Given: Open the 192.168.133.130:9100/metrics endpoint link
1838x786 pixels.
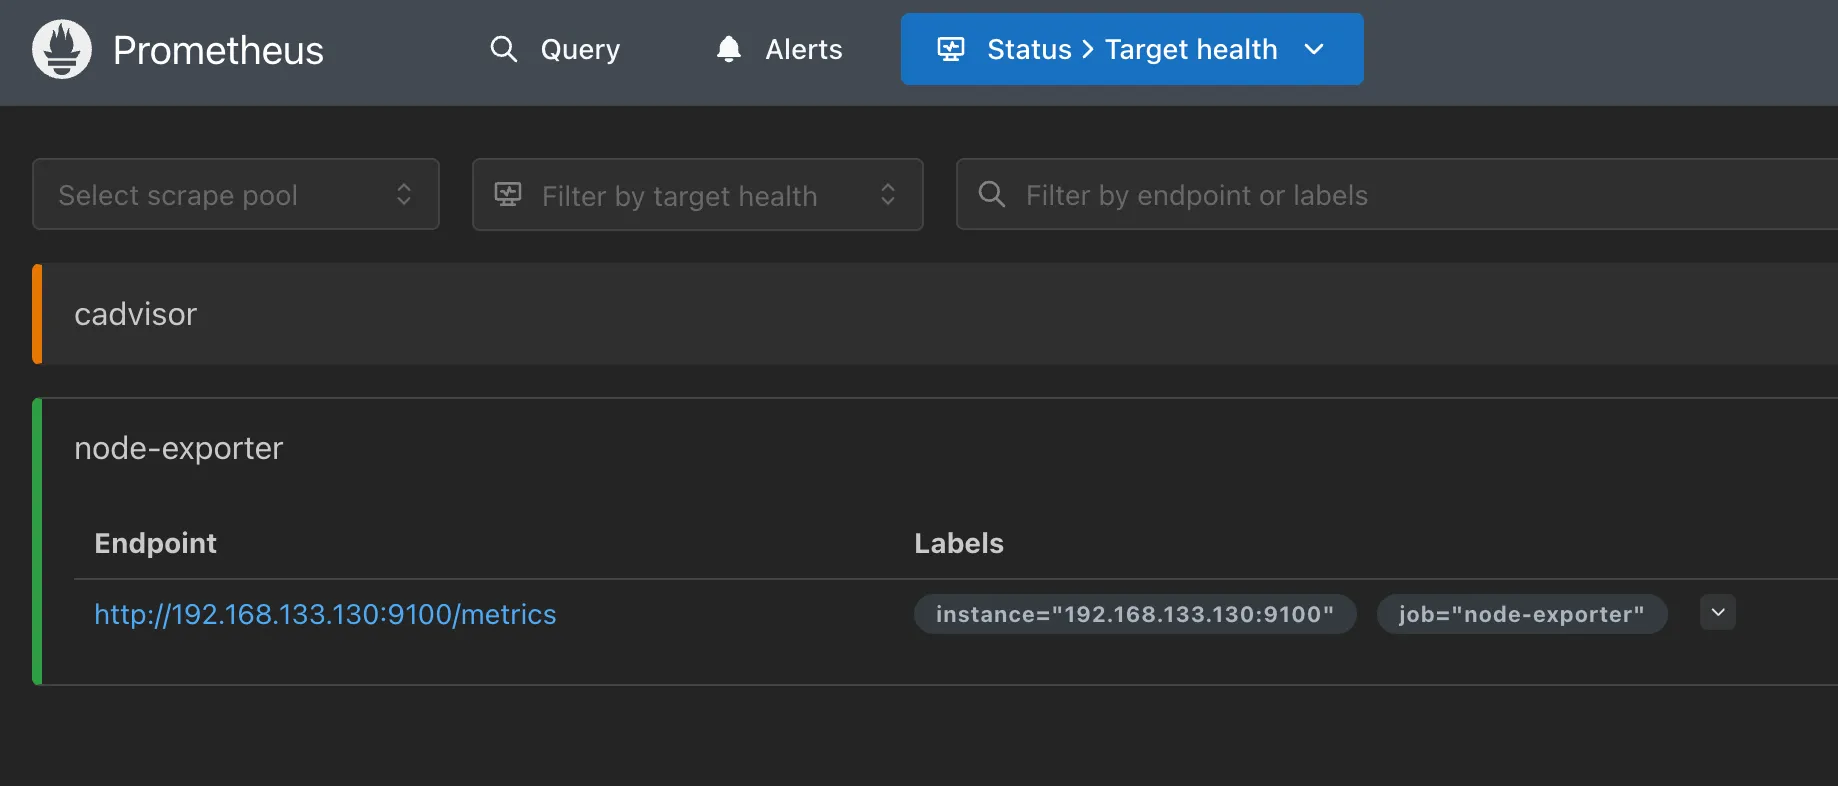Looking at the screenshot, I should 325,614.
